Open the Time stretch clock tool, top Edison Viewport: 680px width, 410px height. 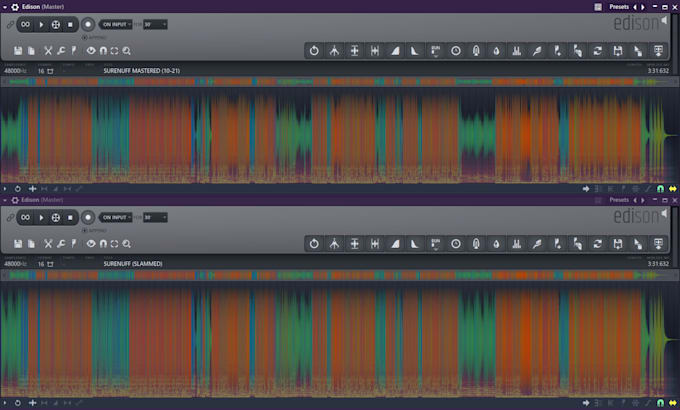(455, 51)
